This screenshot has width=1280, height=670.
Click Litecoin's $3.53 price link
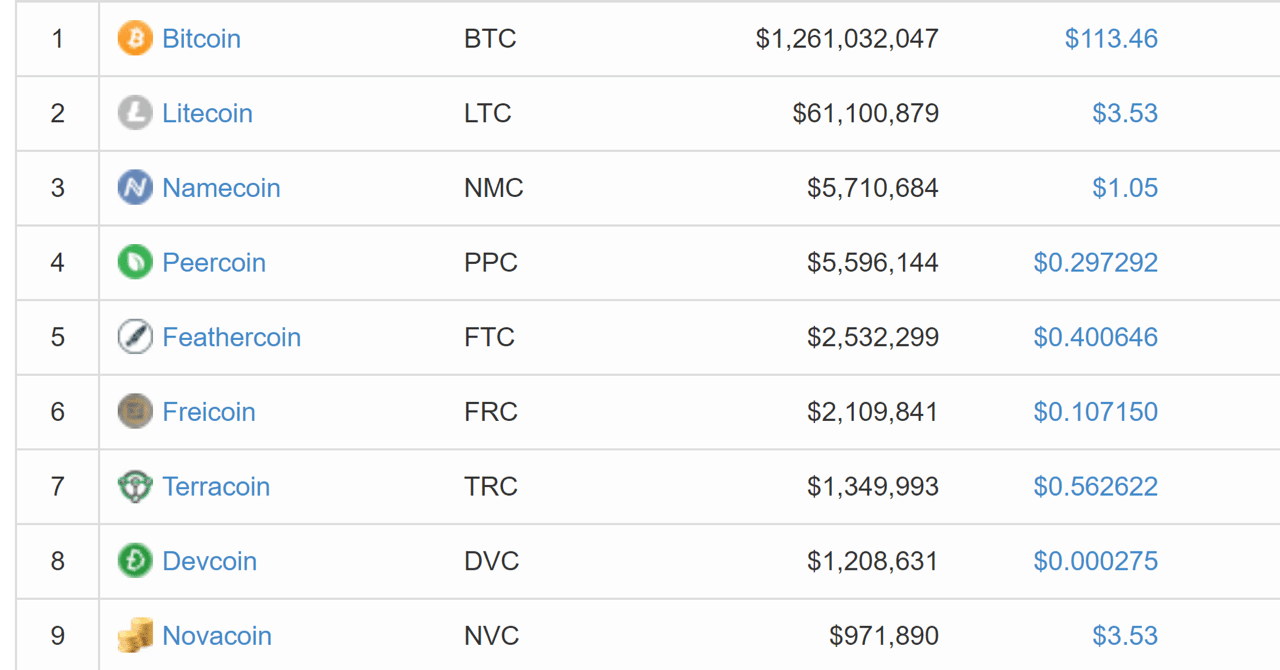[1125, 113]
